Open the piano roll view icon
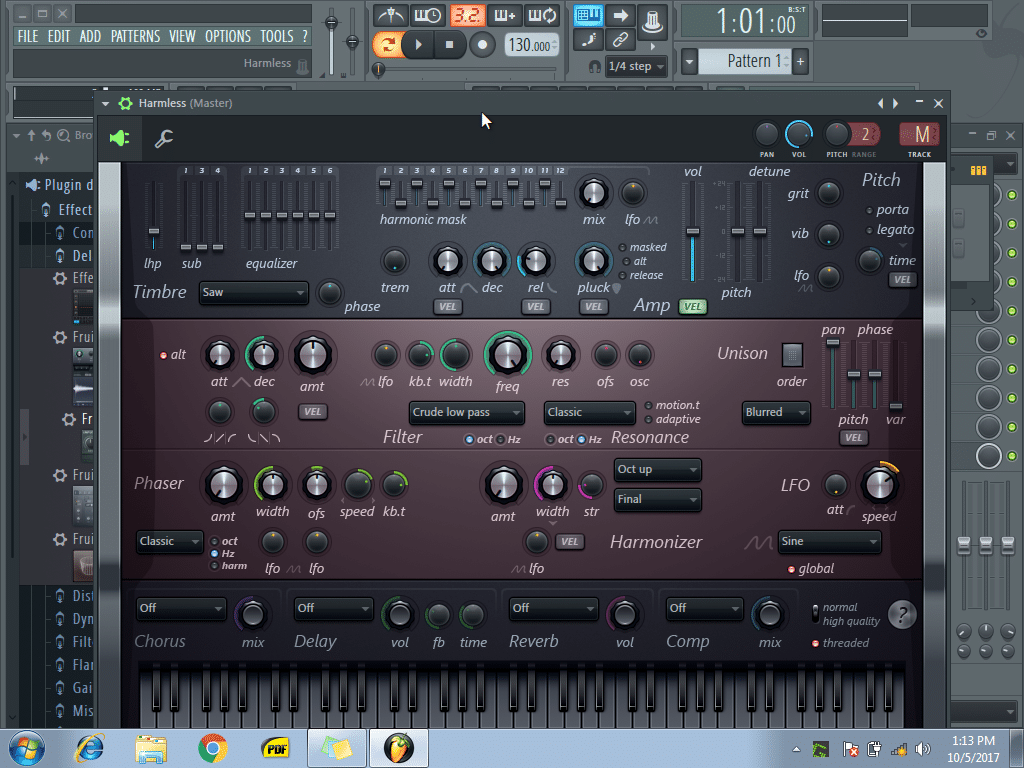 pyautogui.click(x=588, y=15)
